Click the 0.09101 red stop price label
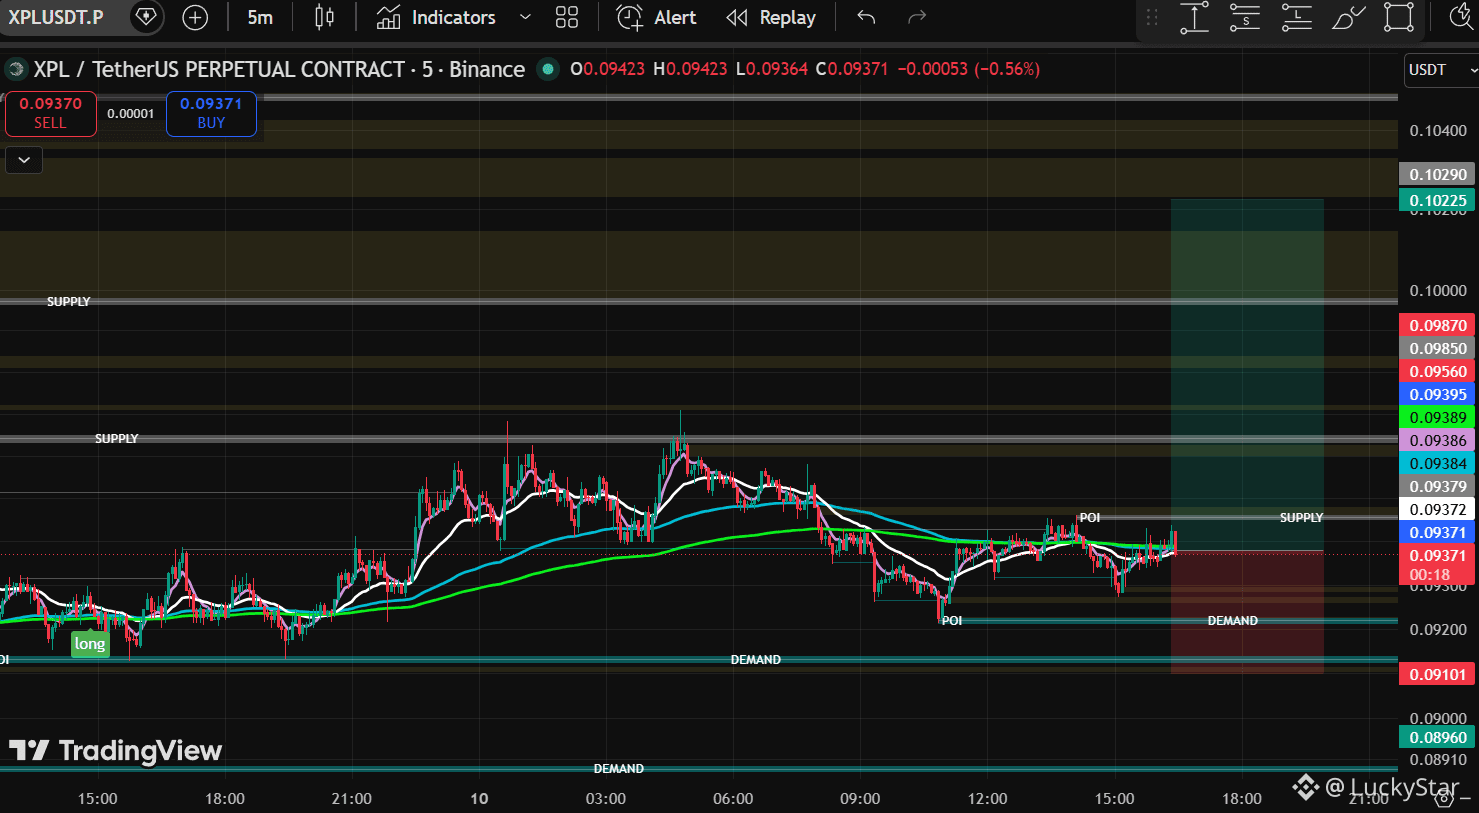 (x=1438, y=674)
